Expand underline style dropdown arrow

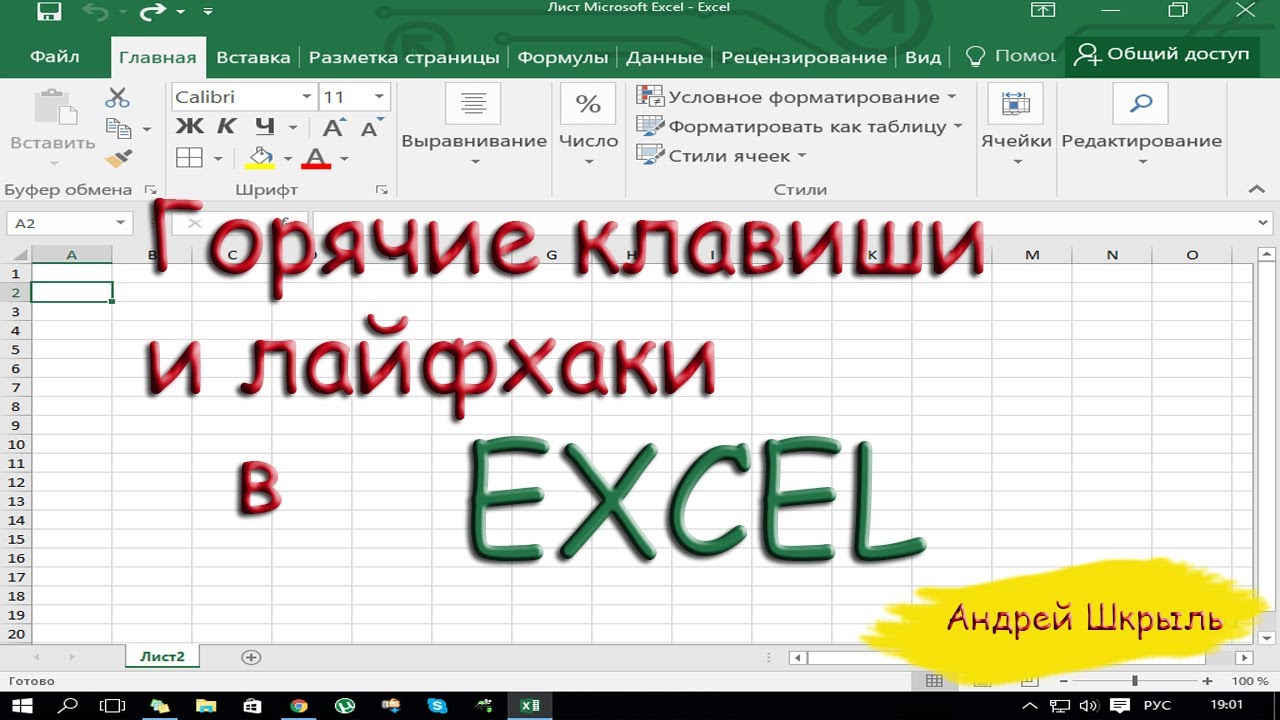click(x=292, y=128)
